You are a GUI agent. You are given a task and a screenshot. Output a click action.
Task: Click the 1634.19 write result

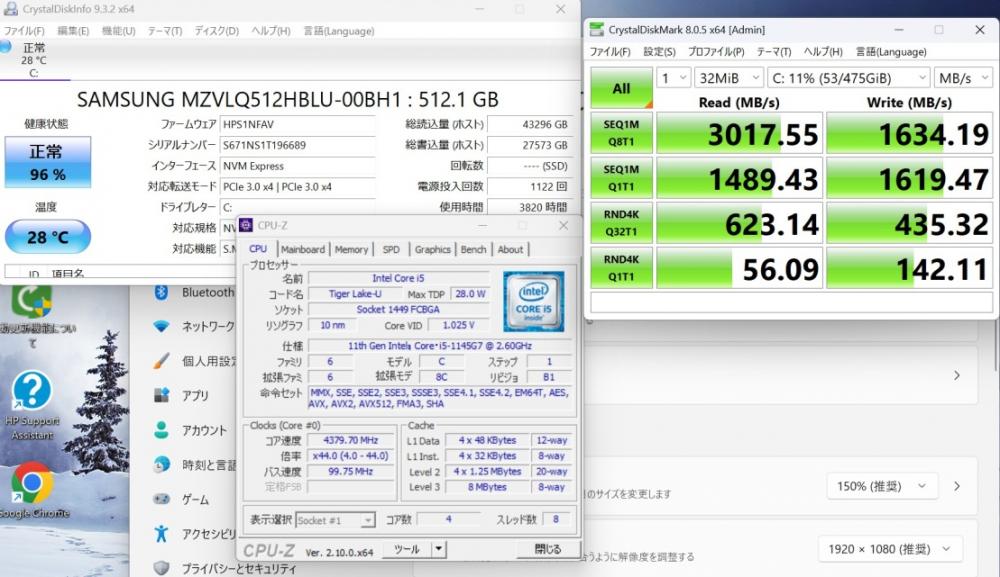tap(909, 133)
